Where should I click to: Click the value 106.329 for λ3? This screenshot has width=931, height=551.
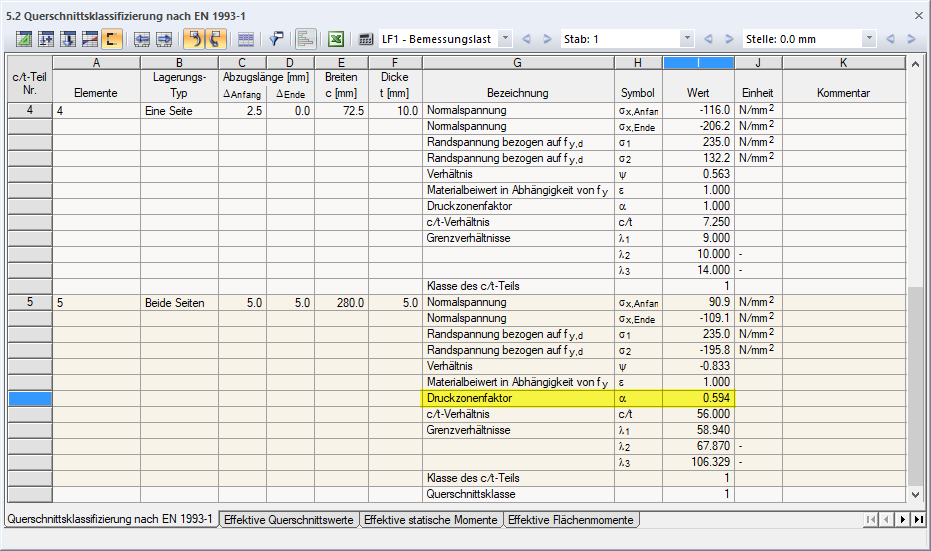pos(698,461)
